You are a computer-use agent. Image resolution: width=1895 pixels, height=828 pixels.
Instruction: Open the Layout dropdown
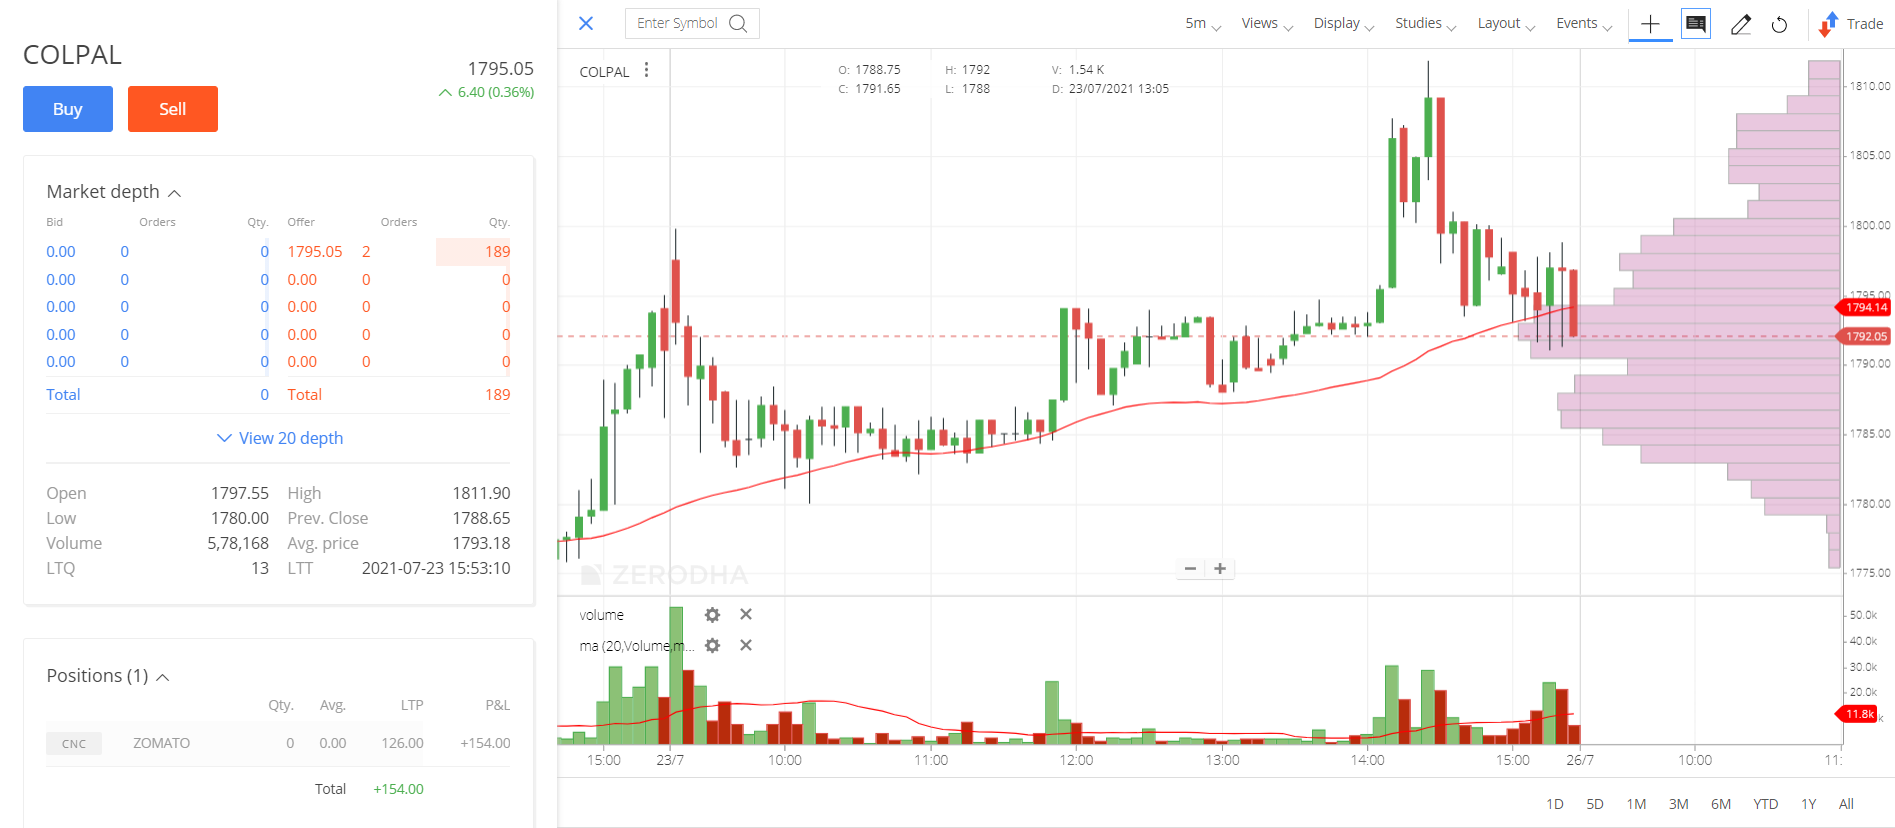click(x=1506, y=24)
